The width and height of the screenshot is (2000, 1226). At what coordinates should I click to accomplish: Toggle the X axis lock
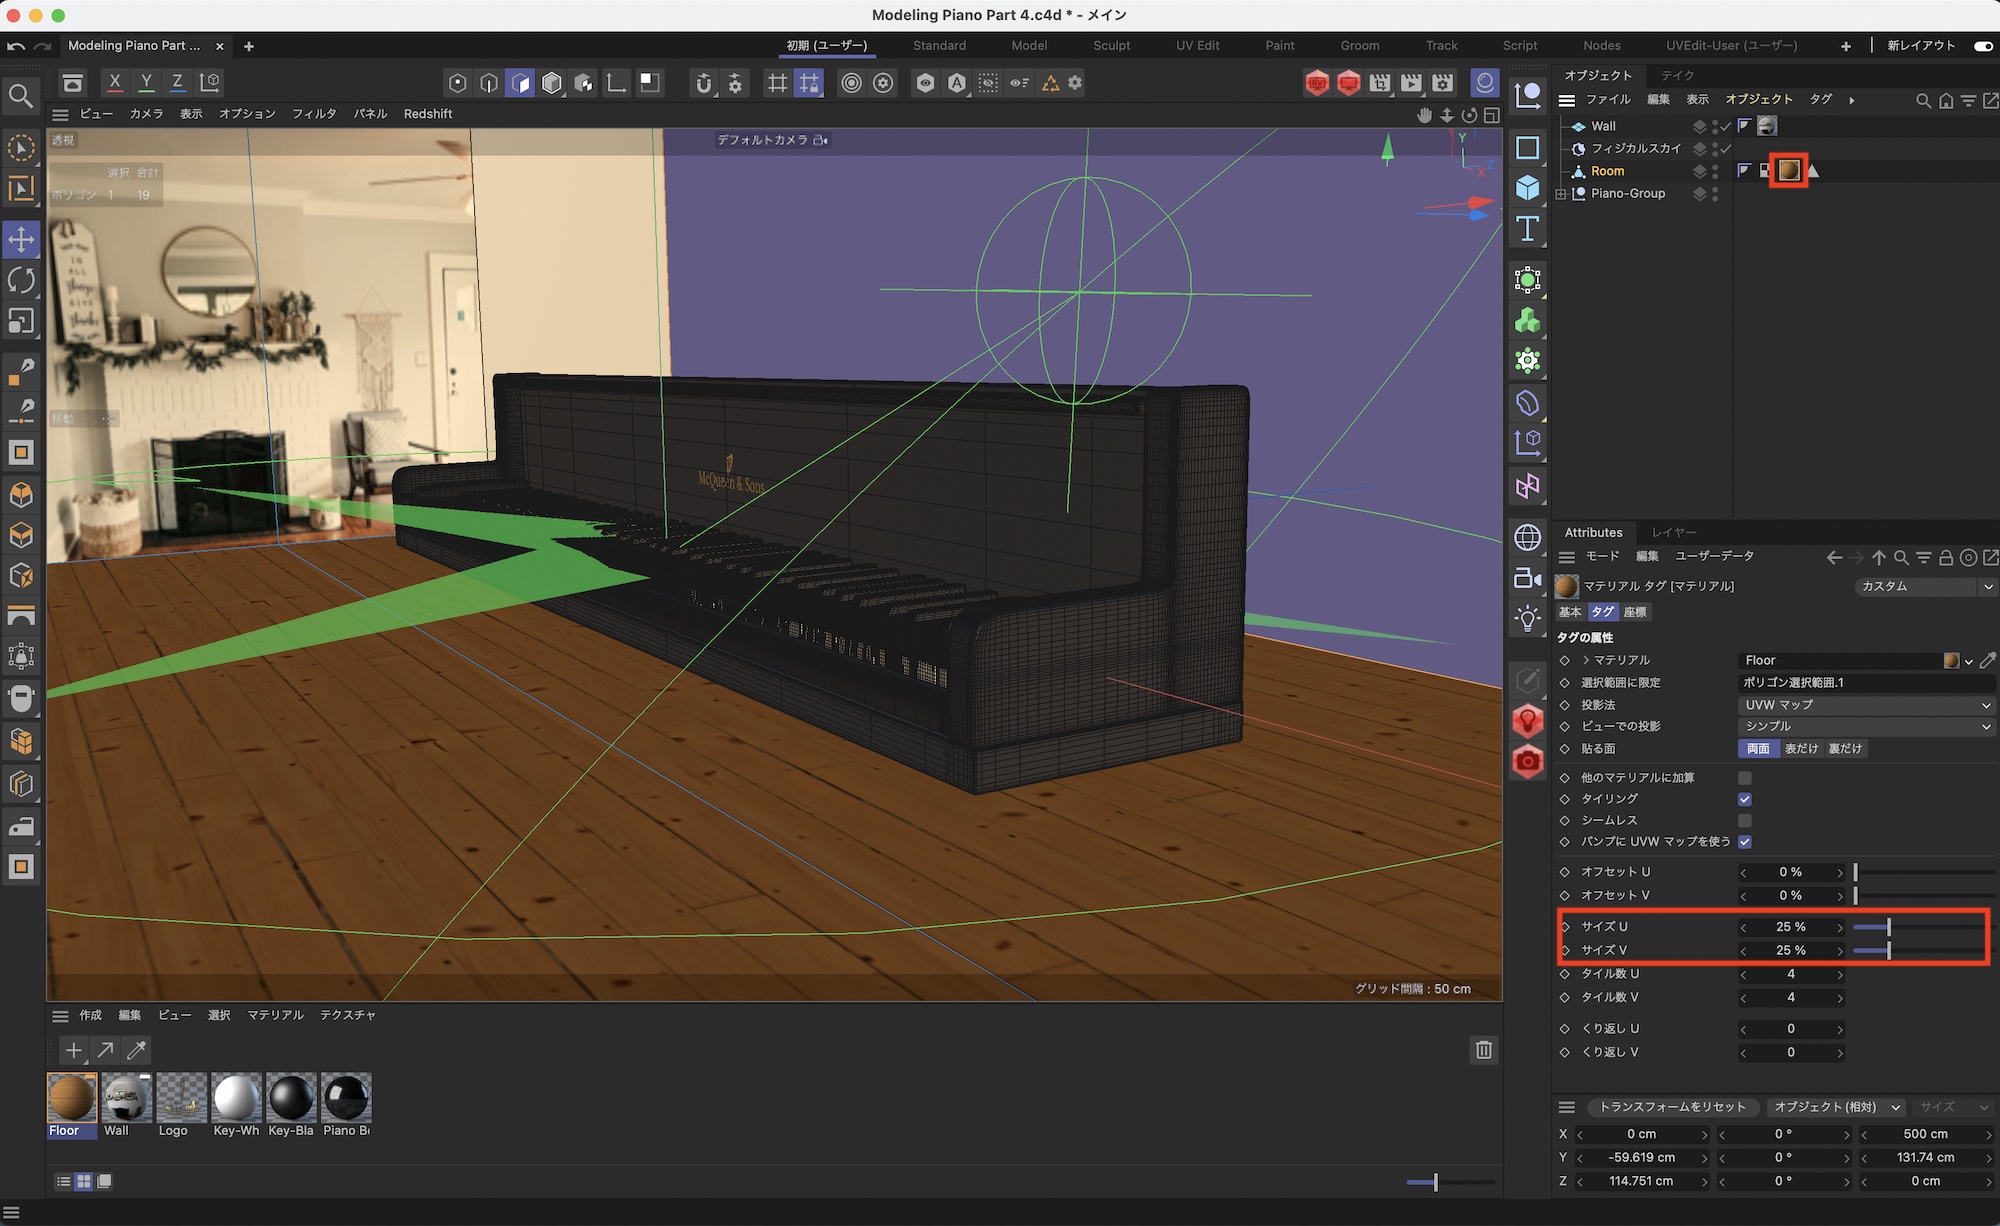(x=115, y=82)
